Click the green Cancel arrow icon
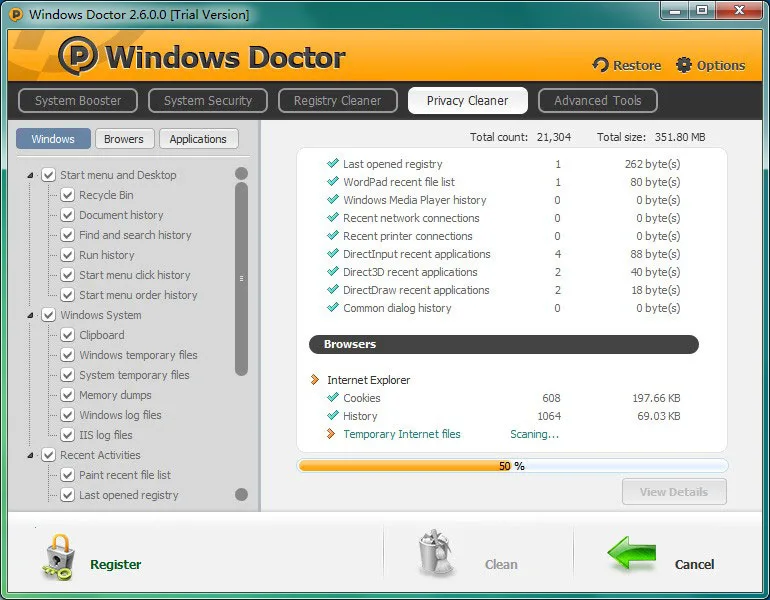The image size is (770, 600). [632, 553]
